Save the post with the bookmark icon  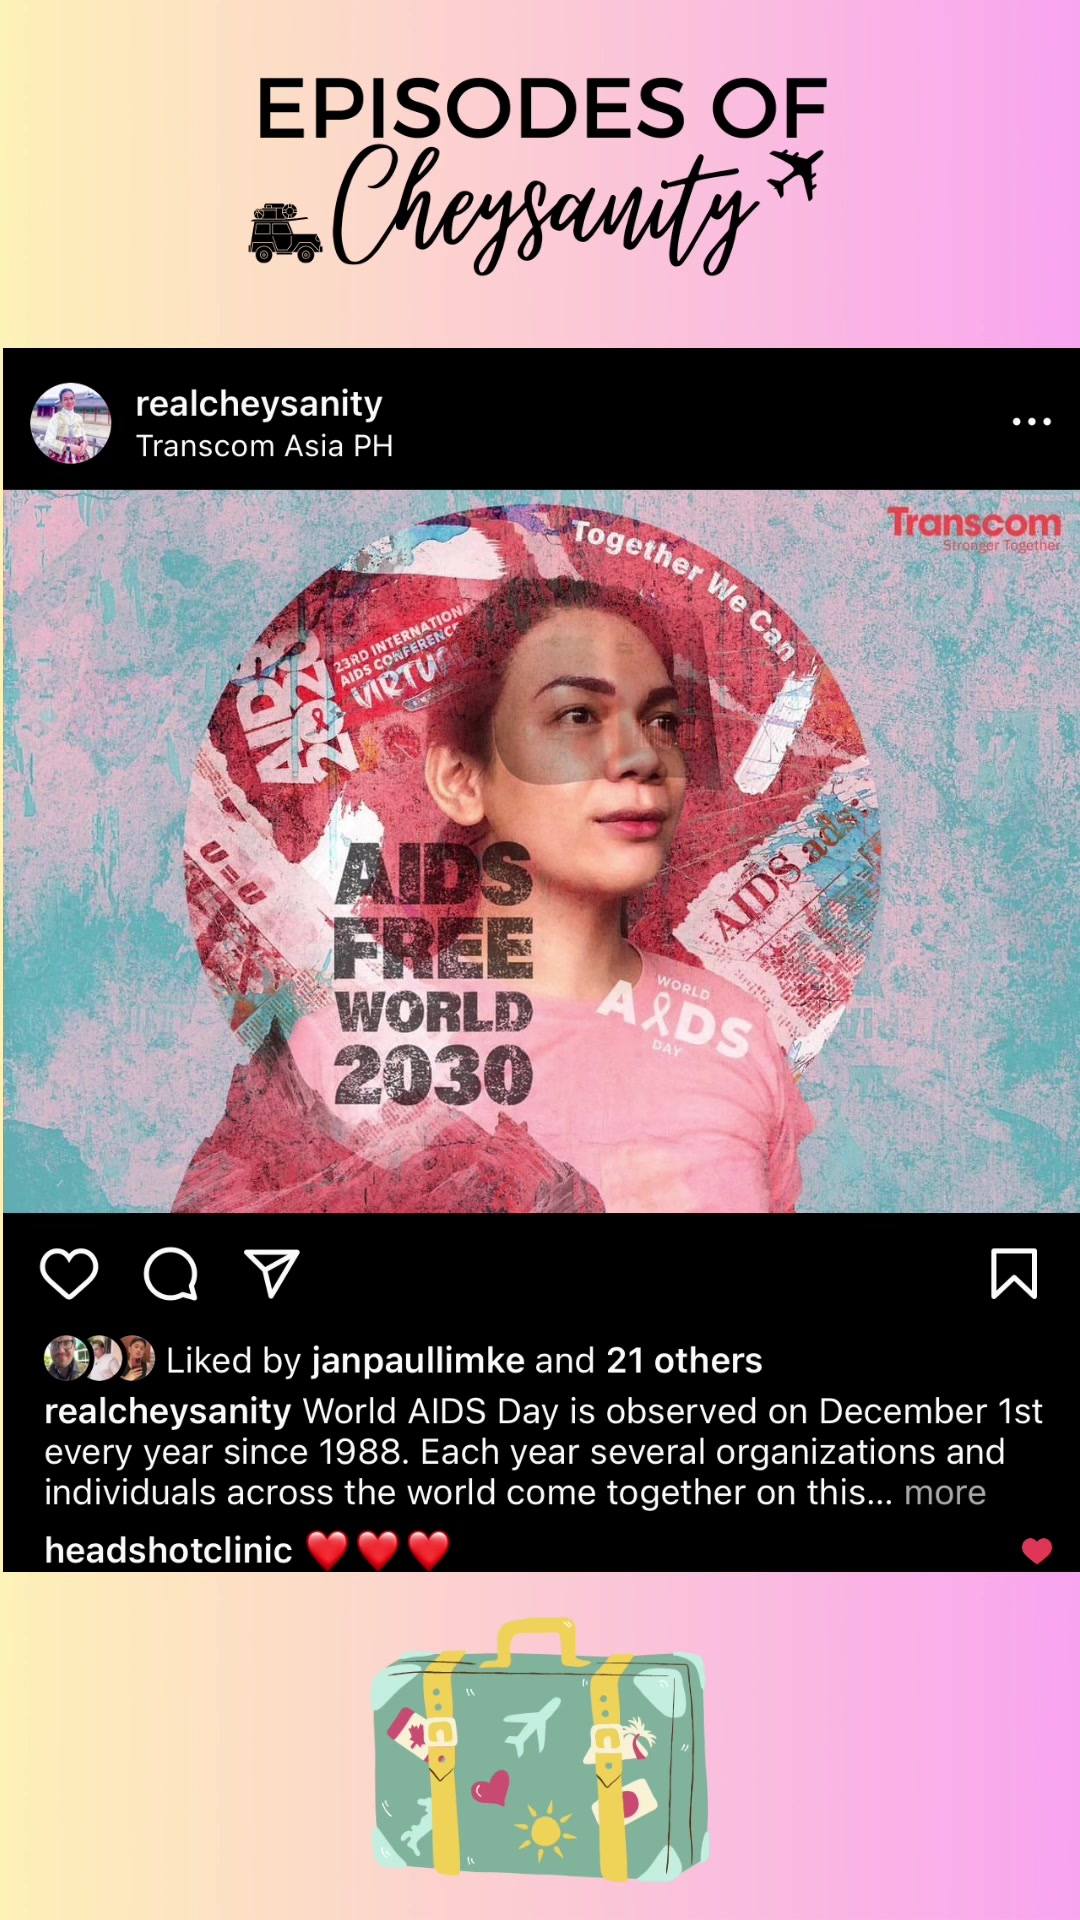pos(1014,1273)
